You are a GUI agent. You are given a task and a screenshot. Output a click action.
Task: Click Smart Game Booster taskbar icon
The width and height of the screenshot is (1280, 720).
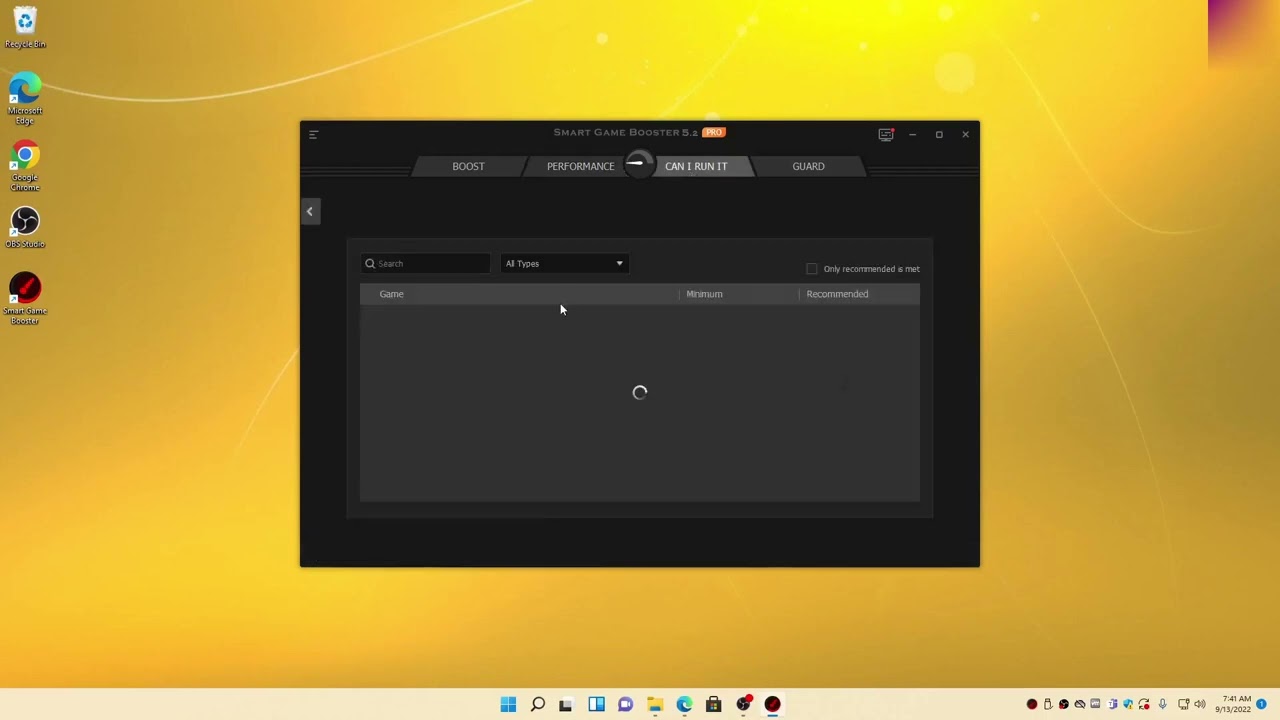tap(772, 704)
